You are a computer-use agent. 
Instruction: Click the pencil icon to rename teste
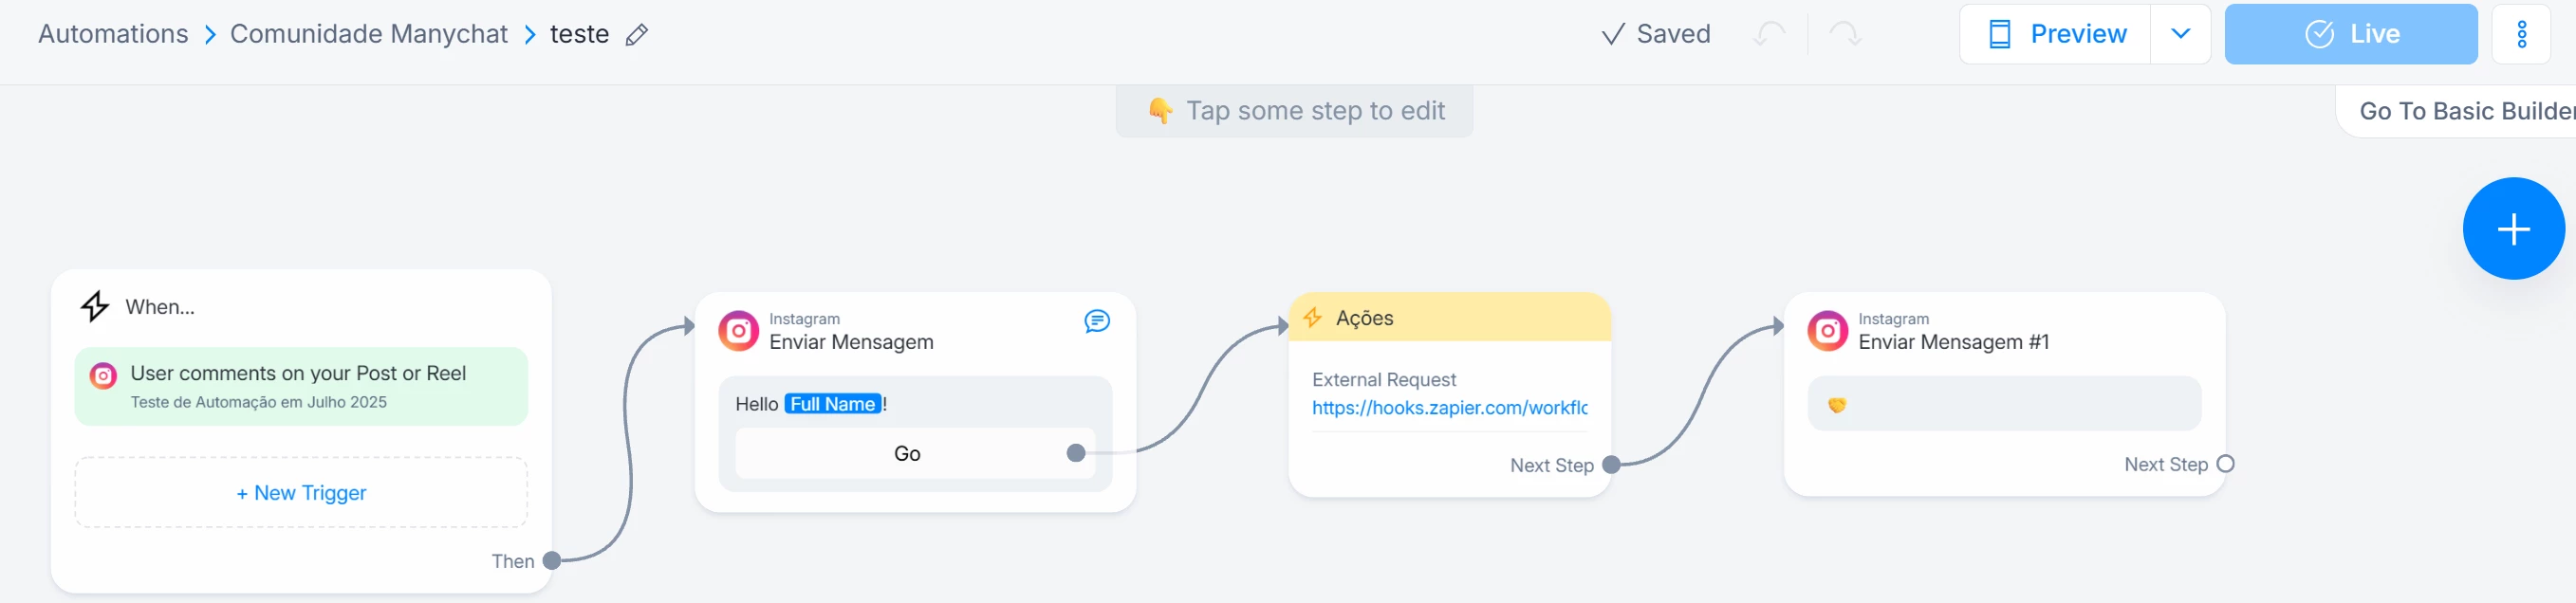tap(636, 35)
